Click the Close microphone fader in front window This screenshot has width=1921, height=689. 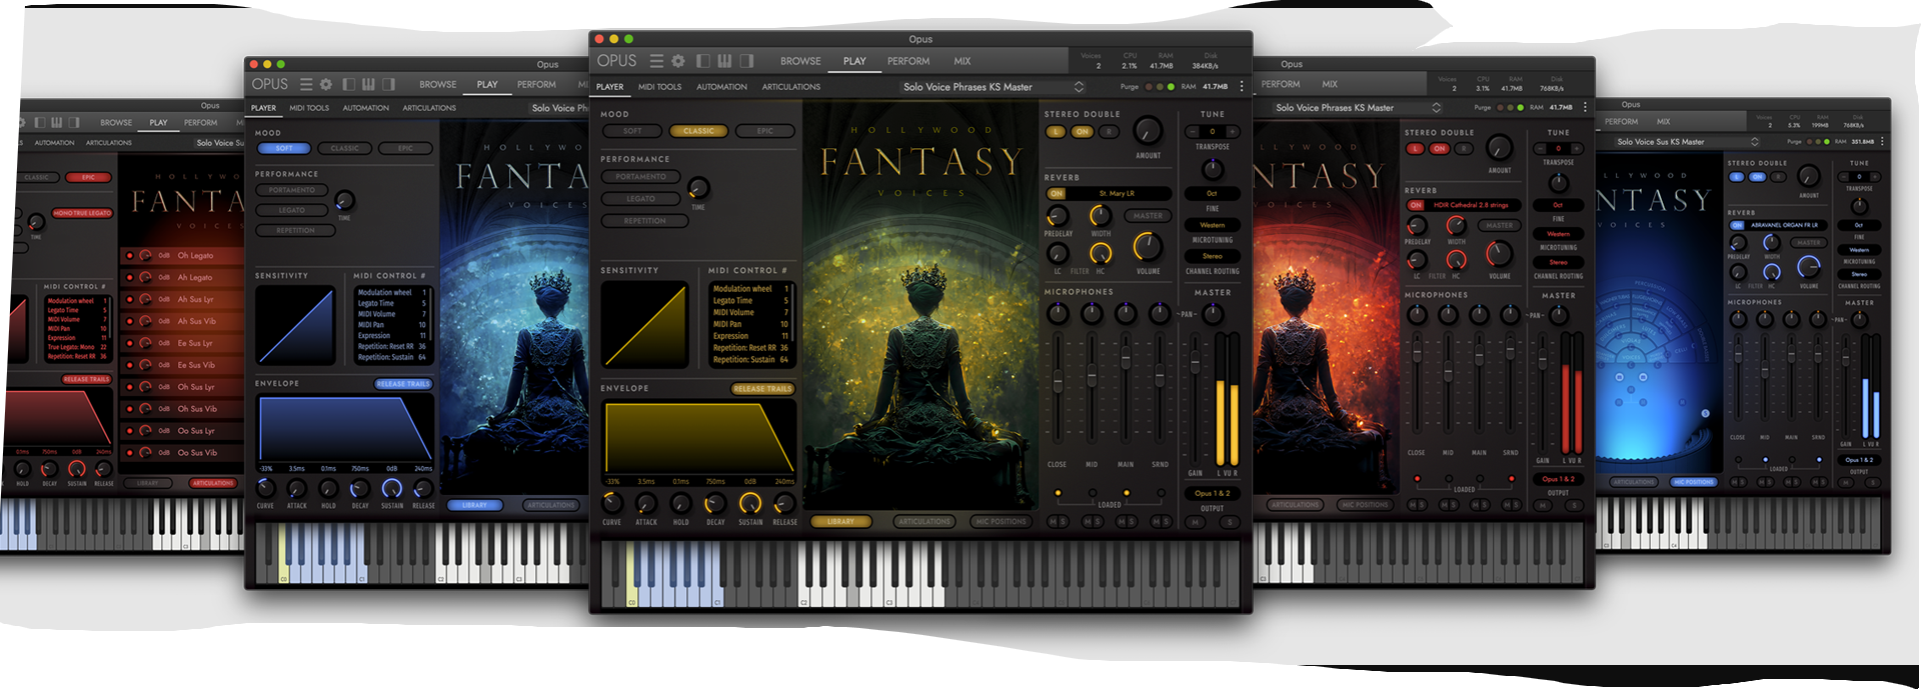click(x=1058, y=381)
